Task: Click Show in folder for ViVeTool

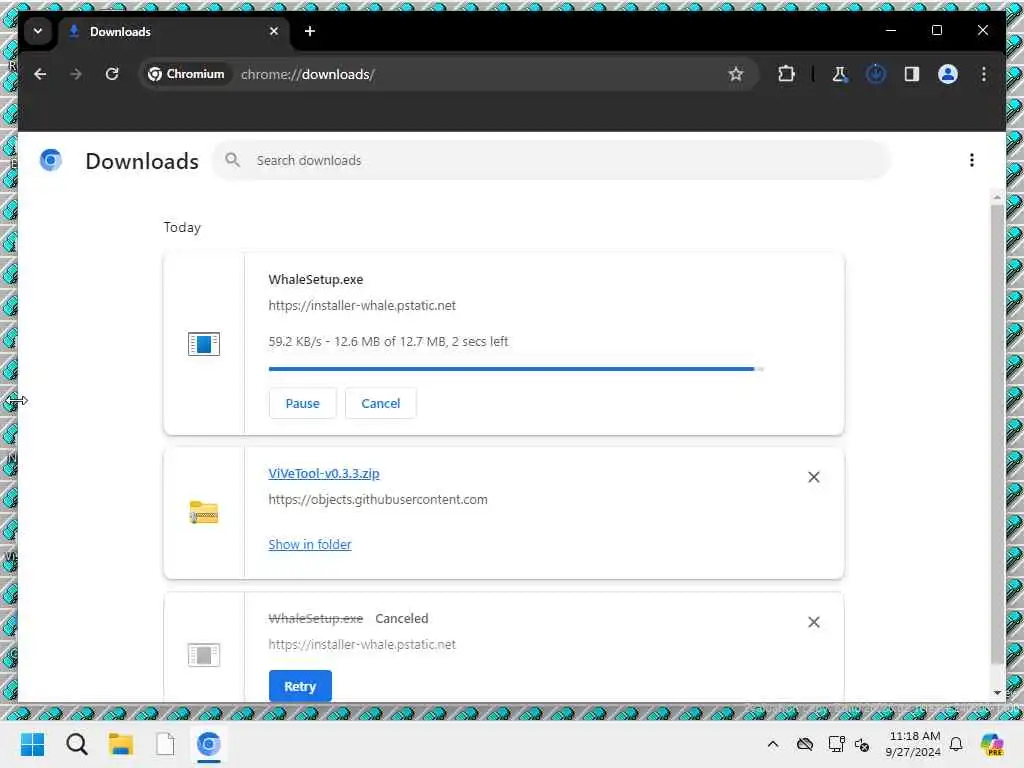Action: pos(310,545)
